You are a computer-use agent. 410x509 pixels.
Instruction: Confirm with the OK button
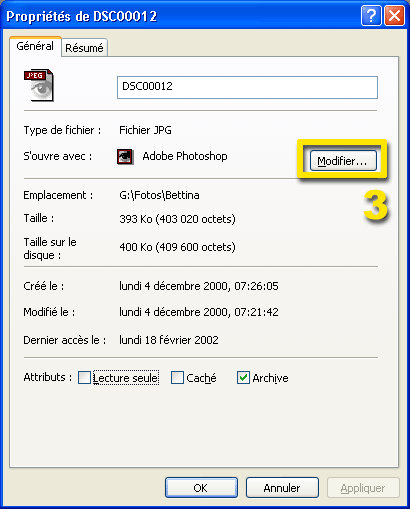tap(201, 488)
